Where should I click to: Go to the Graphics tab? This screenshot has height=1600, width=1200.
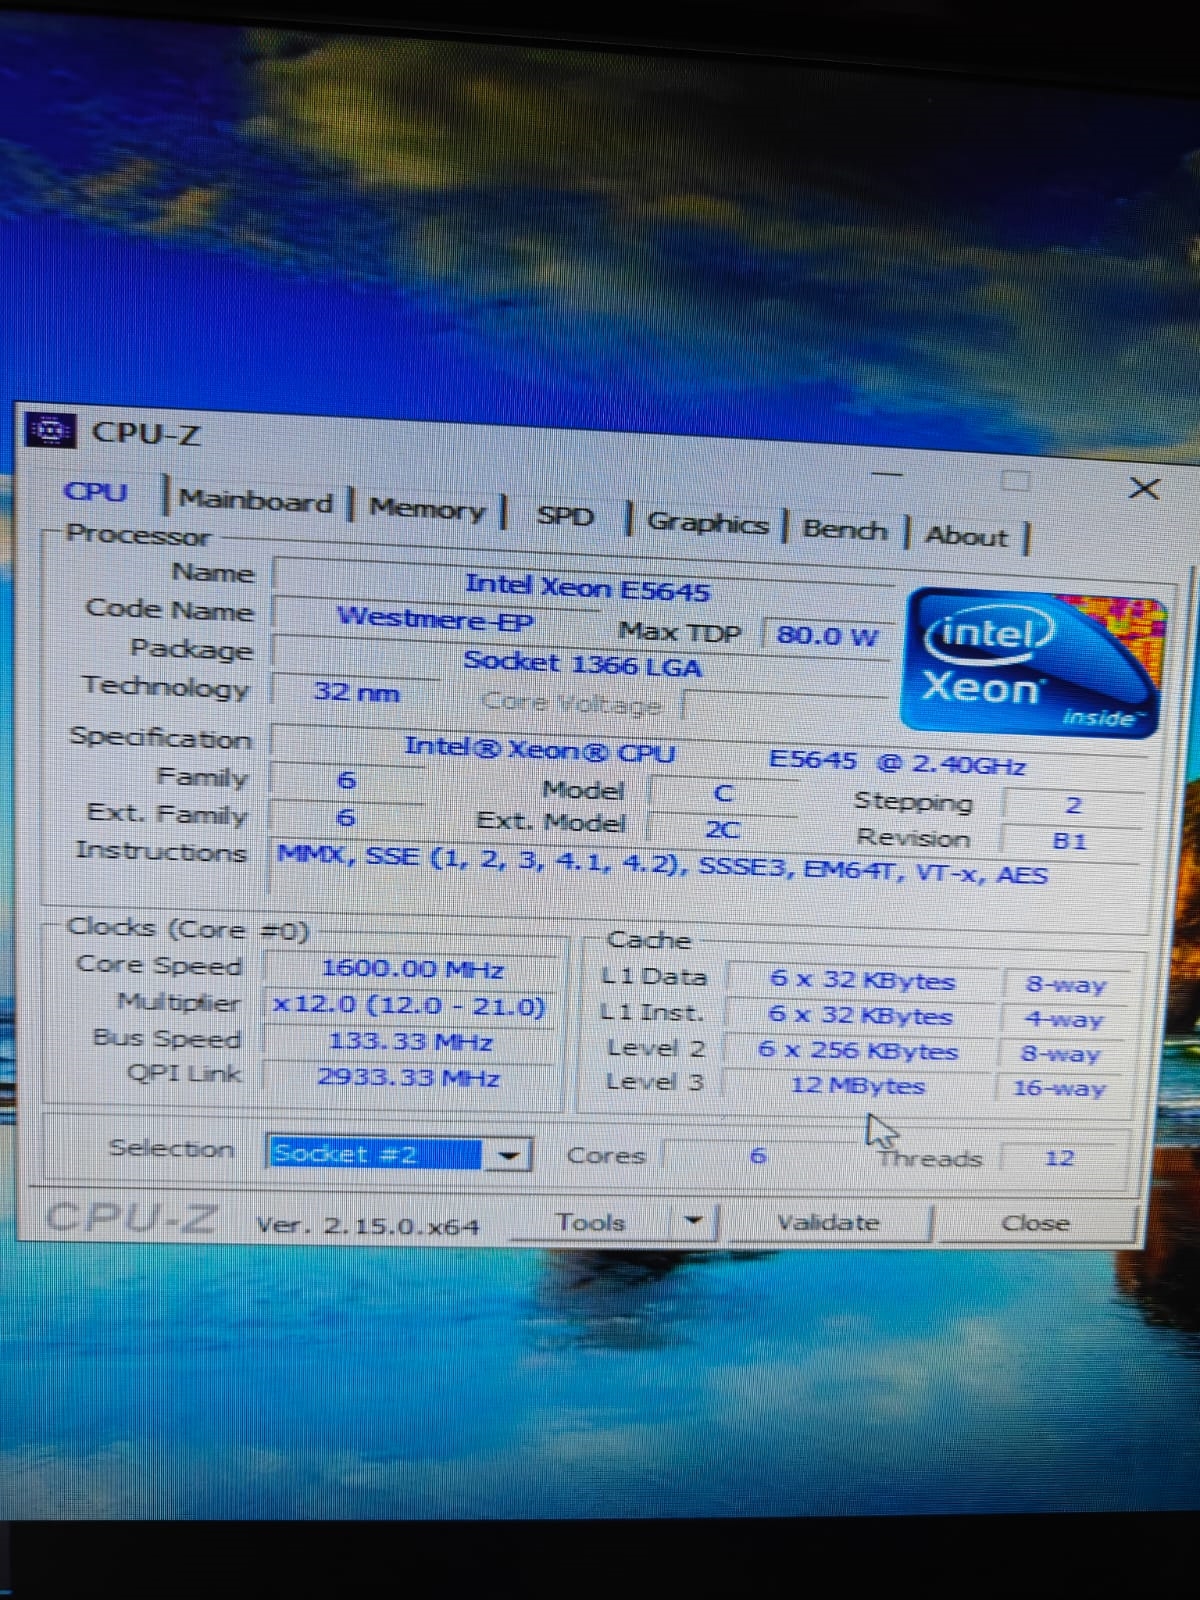point(707,523)
